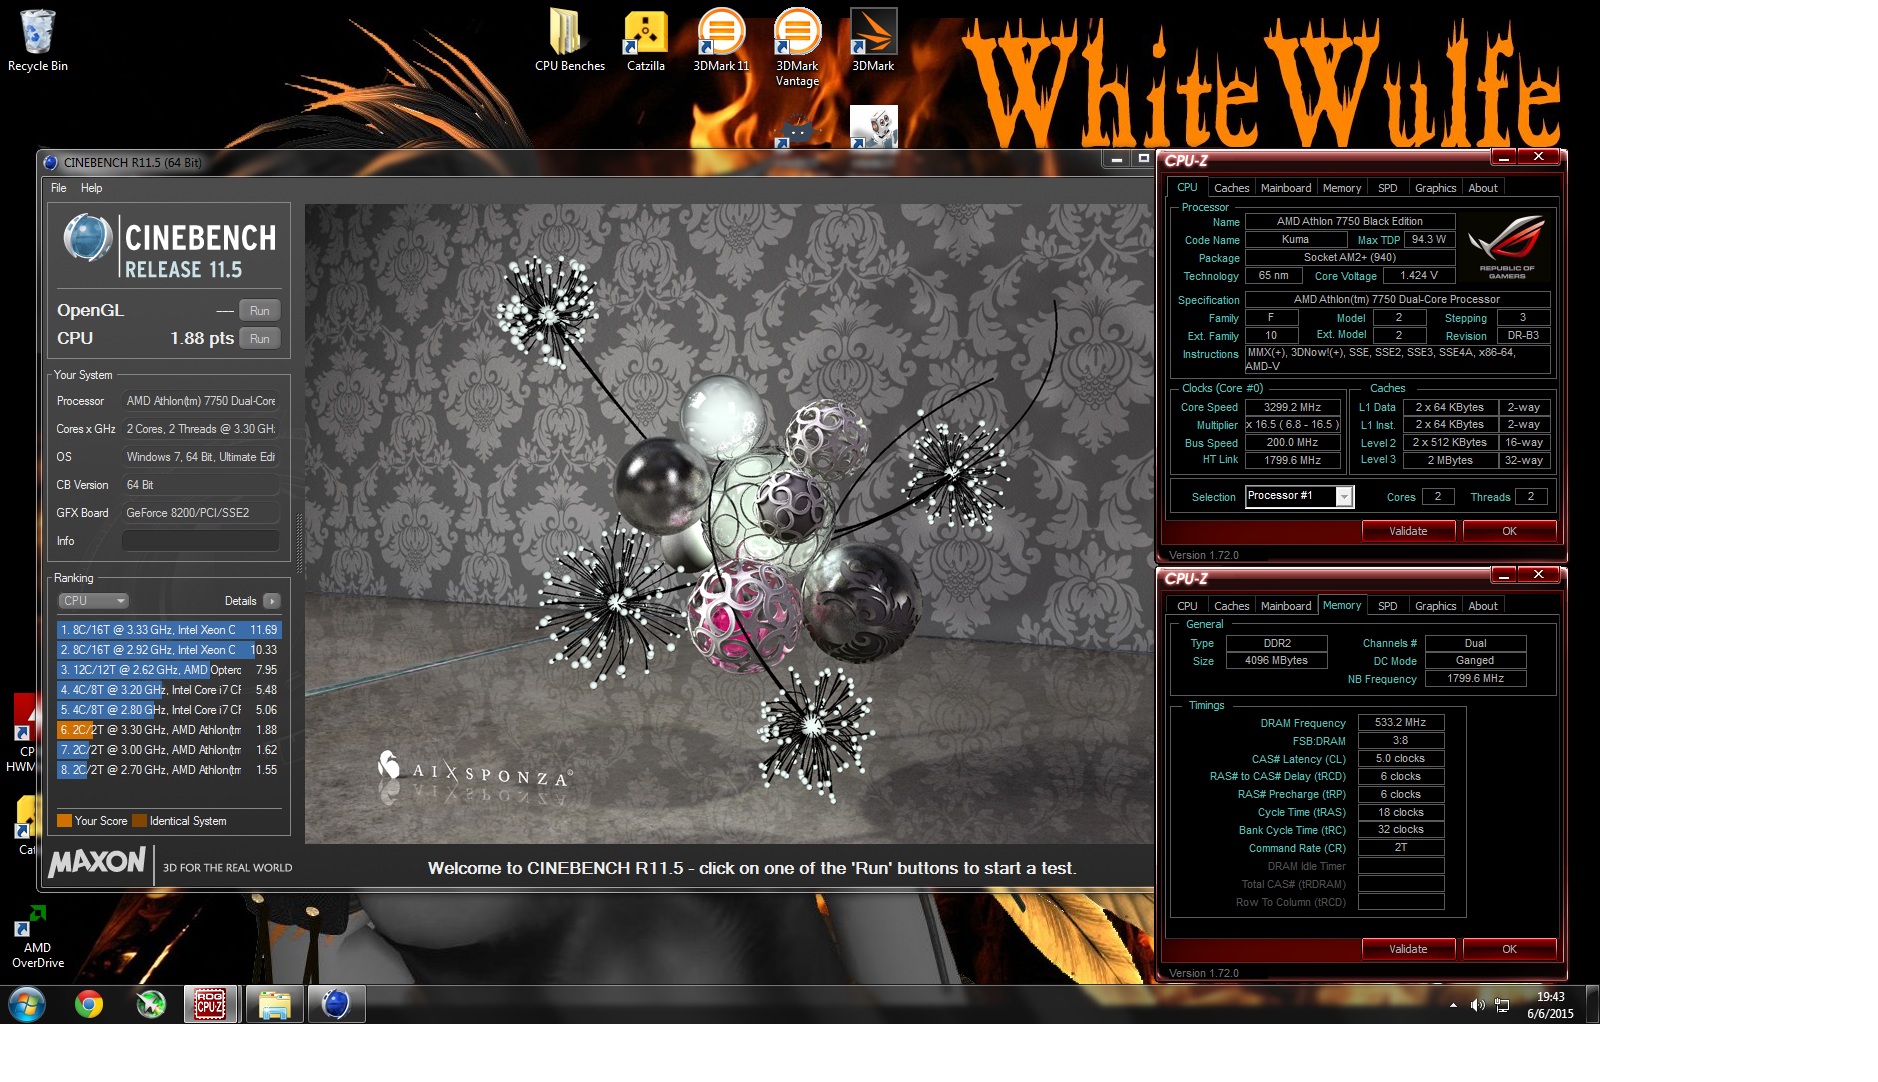This screenshot has height=1082, width=1878.
Task: Open Windows Explorer from the taskbar
Action: pyautogui.click(x=274, y=1003)
